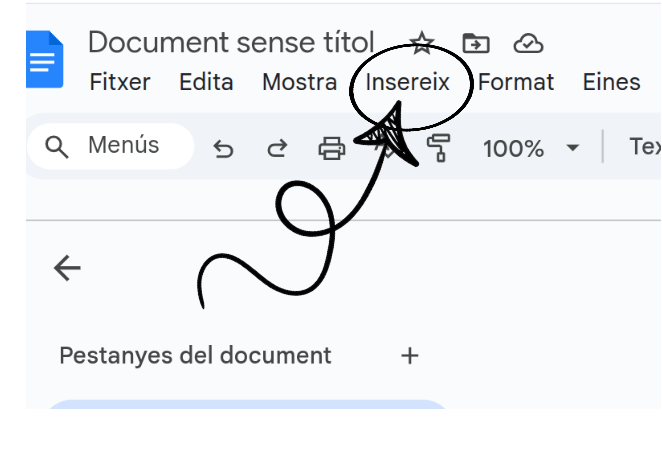662x465 pixels.
Task: Click the Menús search box
Action: (x=110, y=146)
